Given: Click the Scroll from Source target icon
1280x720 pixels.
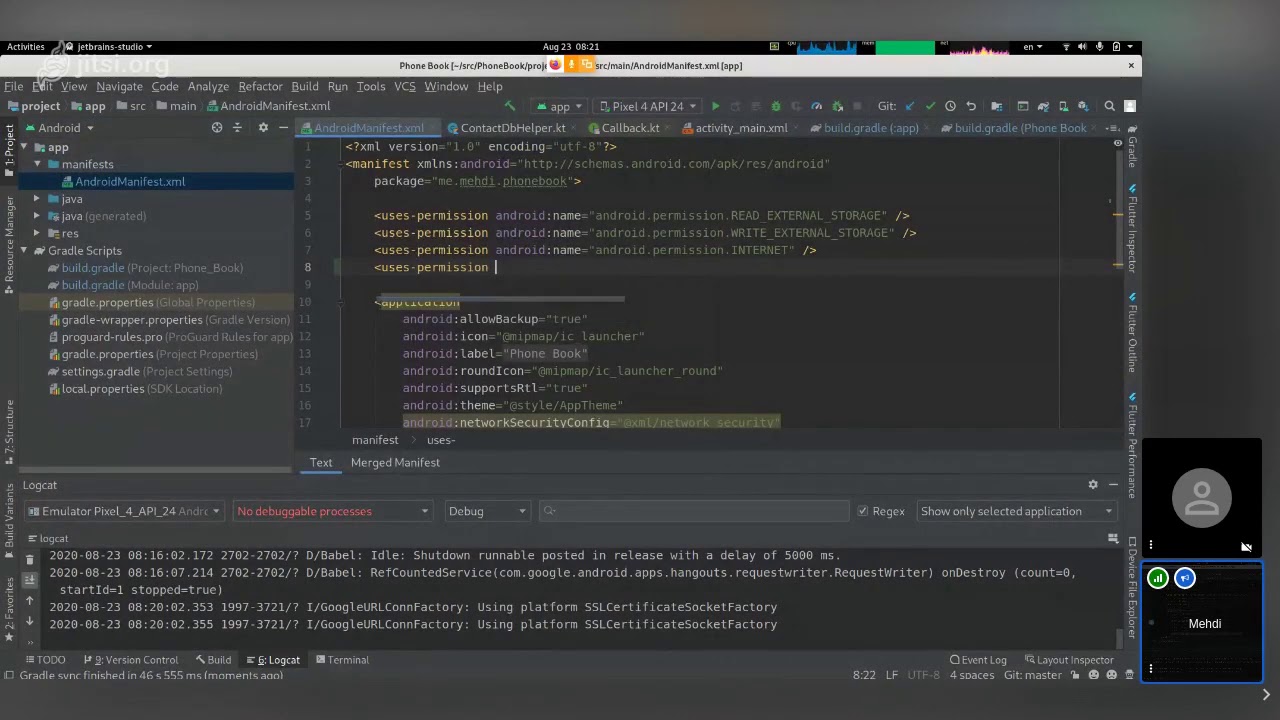Looking at the screenshot, I should pos(217,128).
